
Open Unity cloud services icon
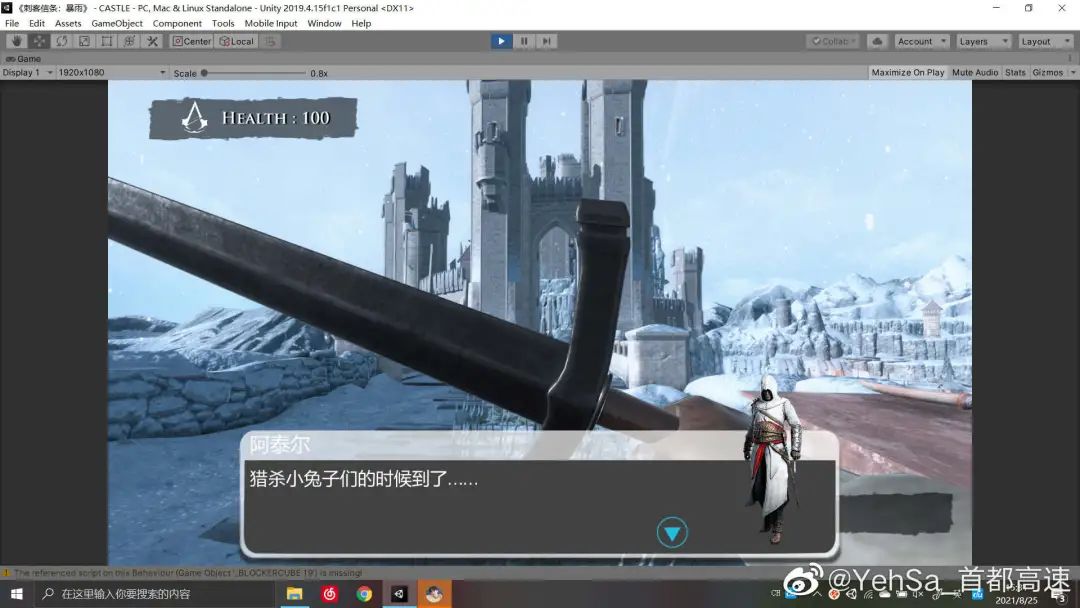click(877, 41)
